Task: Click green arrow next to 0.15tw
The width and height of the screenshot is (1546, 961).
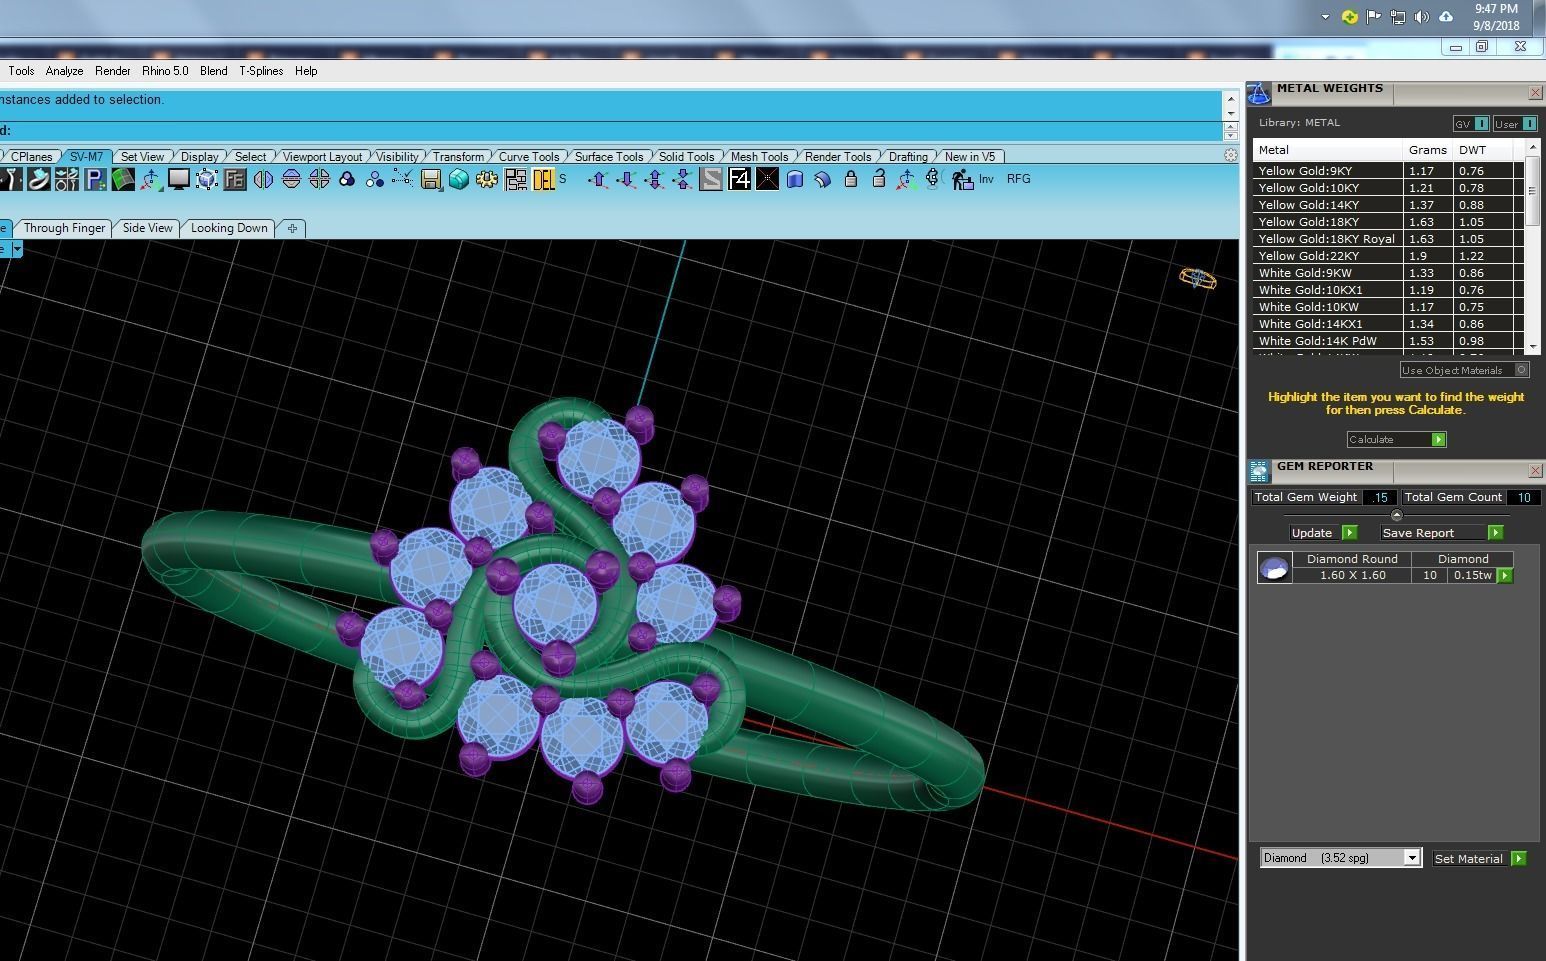Action: (x=1504, y=575)
